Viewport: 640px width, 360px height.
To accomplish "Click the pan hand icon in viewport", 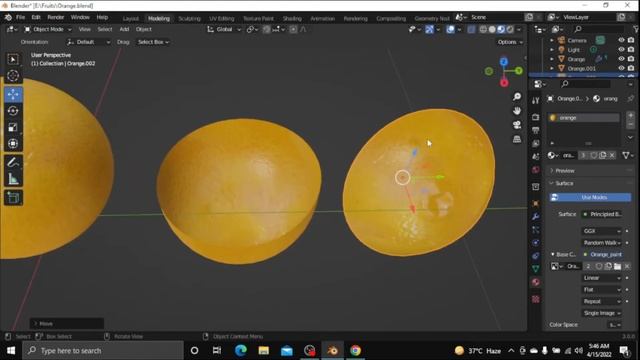I will click(517, 111).
